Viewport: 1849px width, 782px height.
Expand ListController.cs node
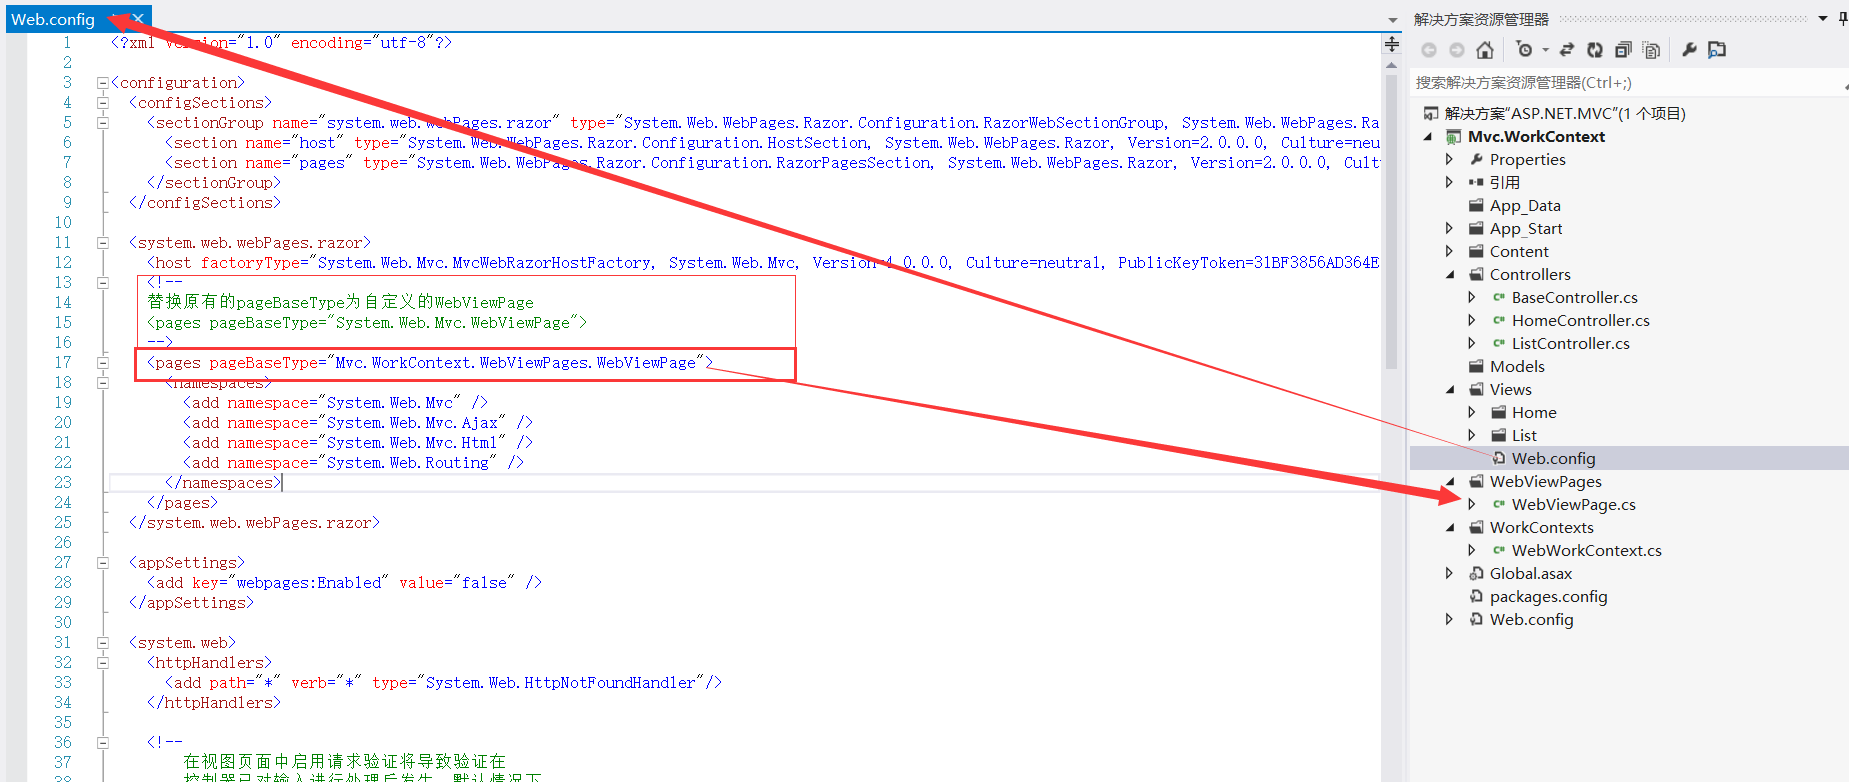coord(1471,344)
